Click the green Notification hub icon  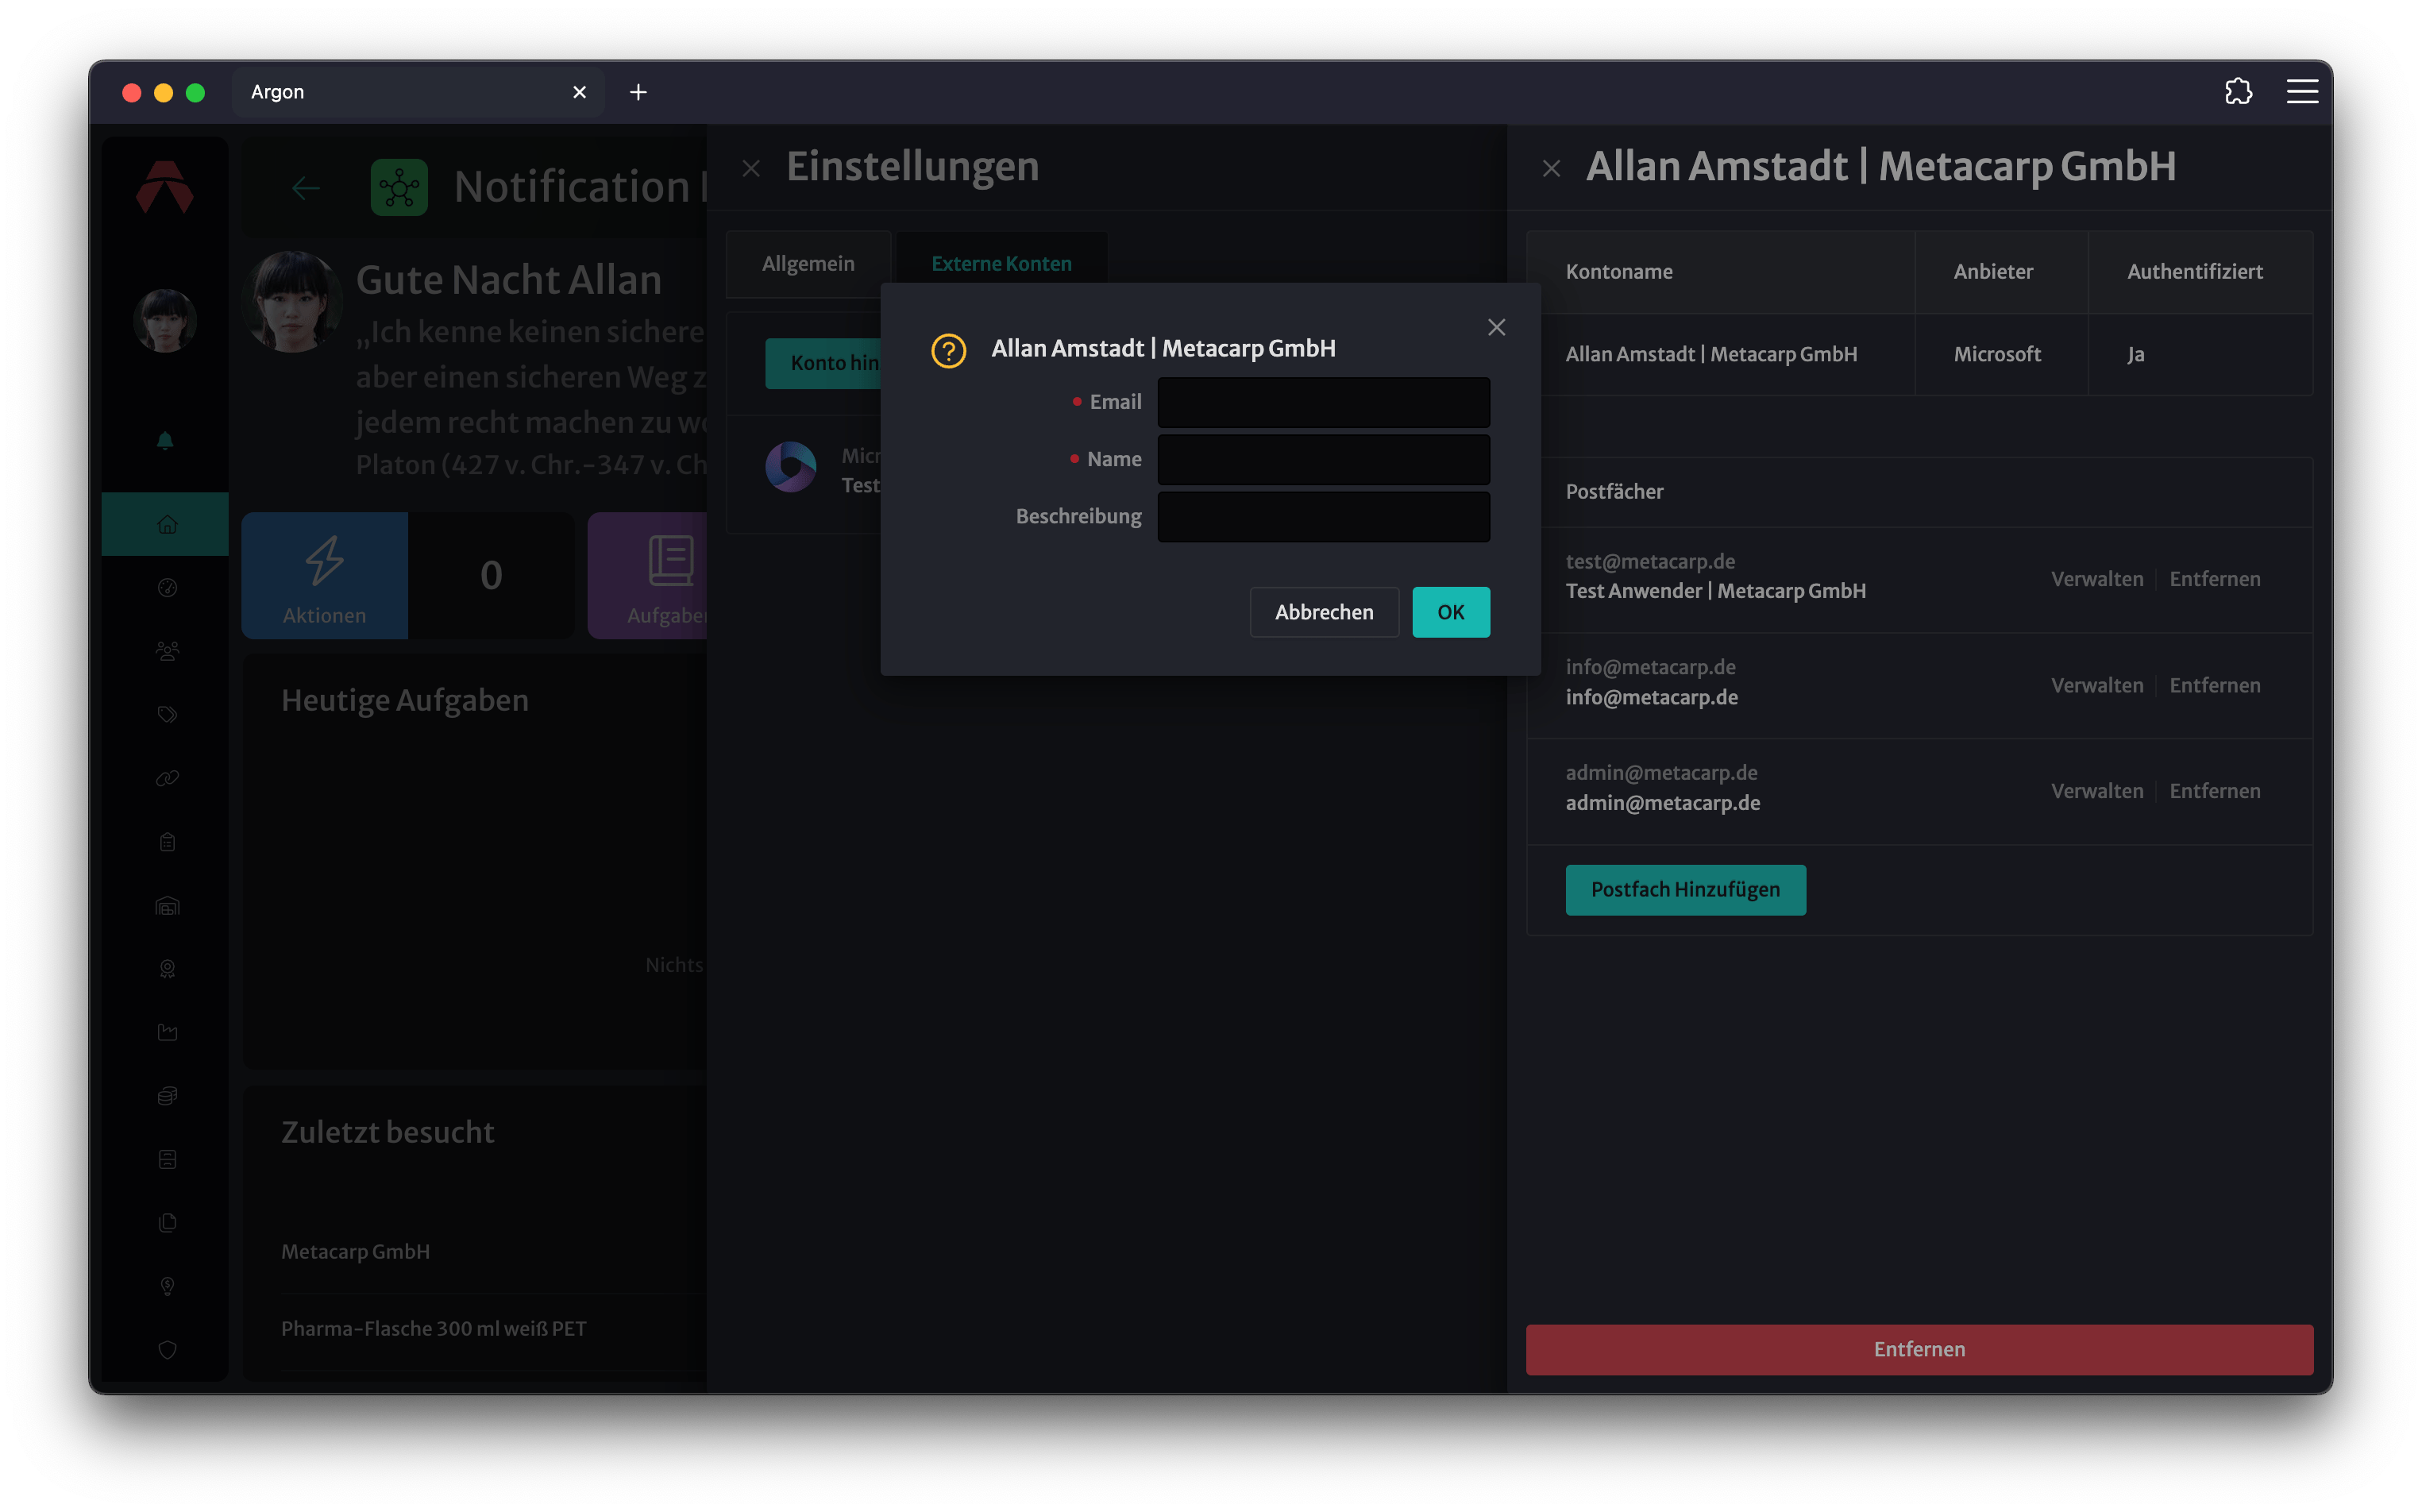click(x=399, y=187)
